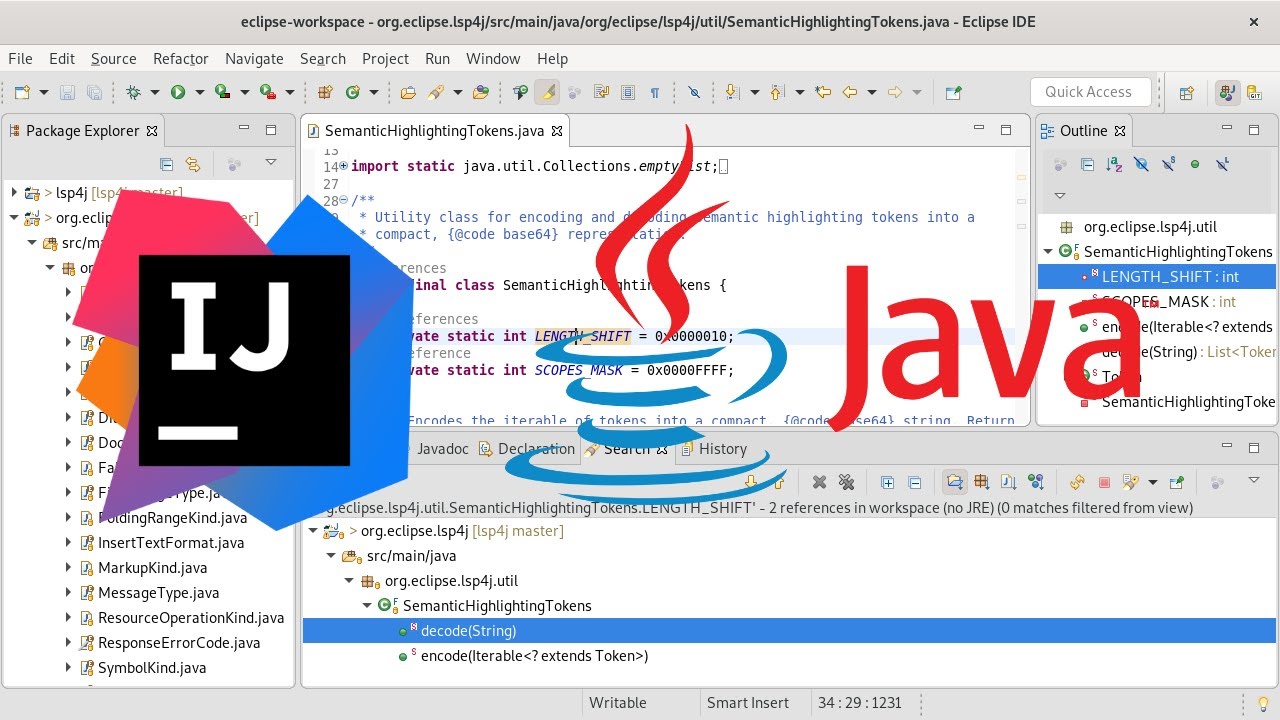The image size is (1280, 720).
Task: Collapse all in Outline view toolbar
Action: (x=1087, y=164)
